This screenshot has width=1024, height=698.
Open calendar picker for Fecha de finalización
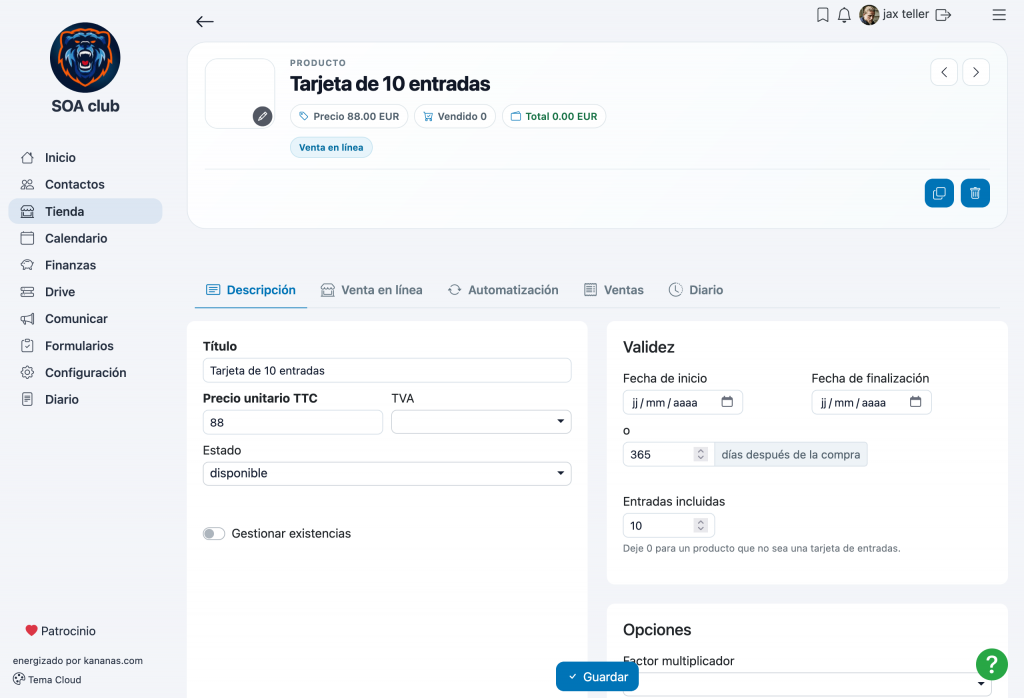tap(916, 402)
